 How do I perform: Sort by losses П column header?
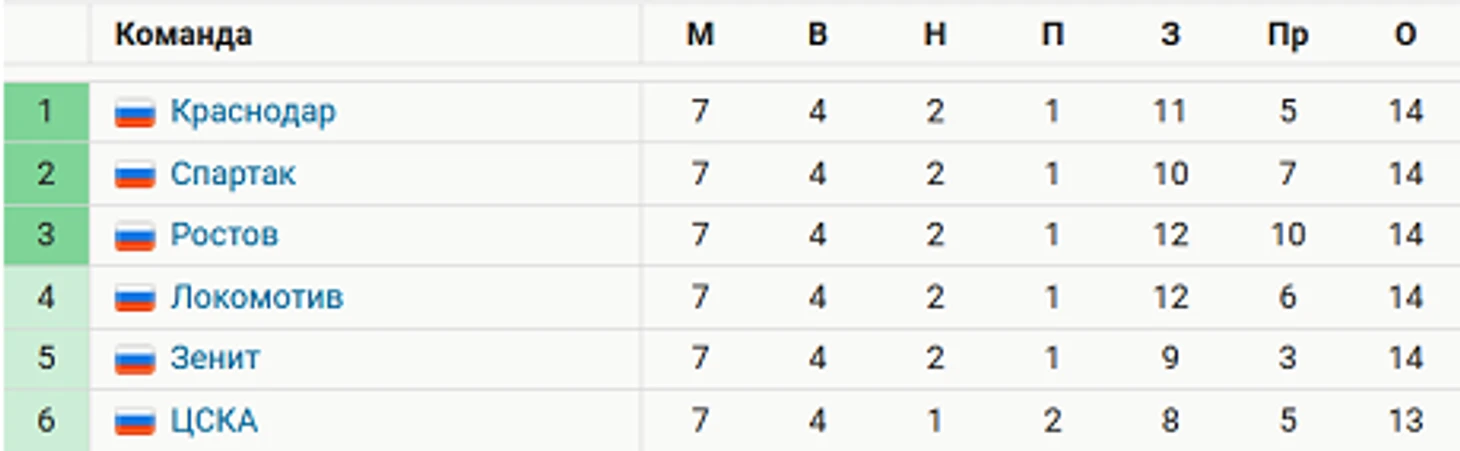1052,35
